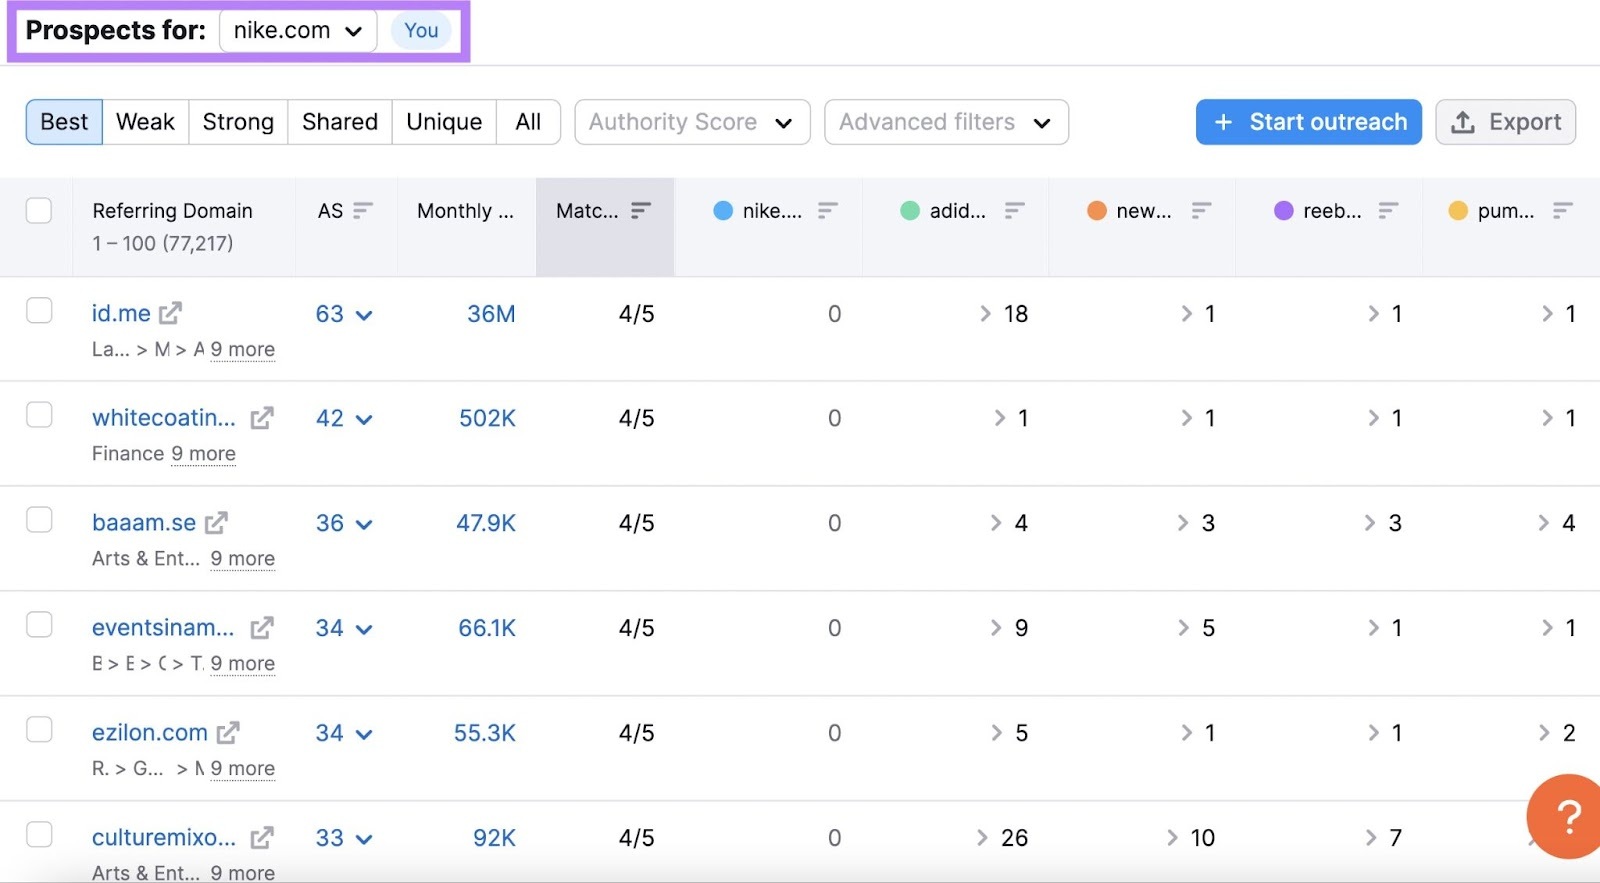Click the blue nike color dot

[x=723, y=210]
